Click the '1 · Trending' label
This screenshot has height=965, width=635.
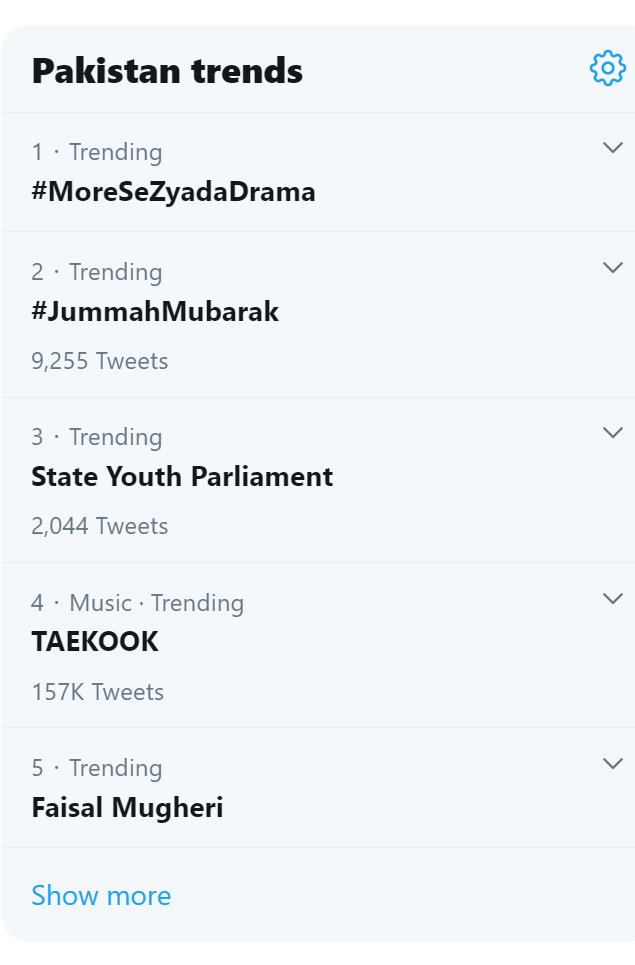(97, 152)
